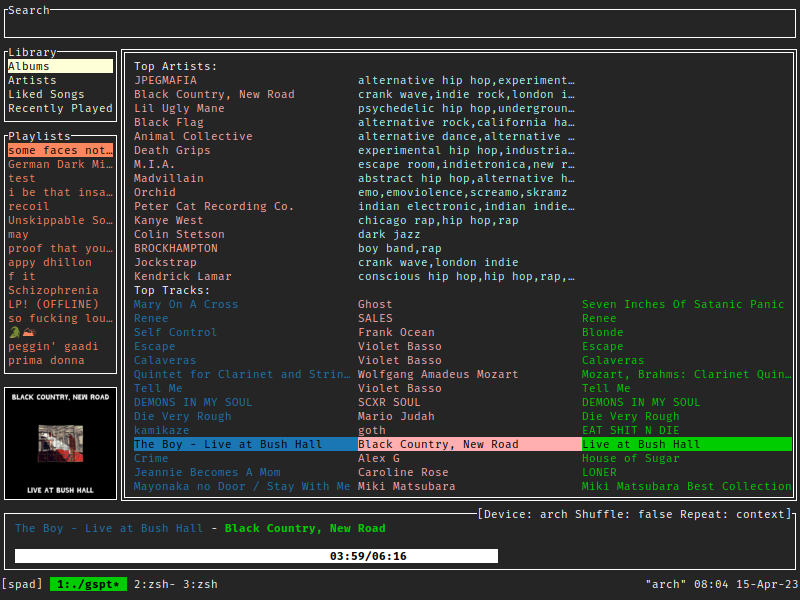This screenshot has height=600, width=800.
Task: Select the emoji-named playlist
Action: 21,332
